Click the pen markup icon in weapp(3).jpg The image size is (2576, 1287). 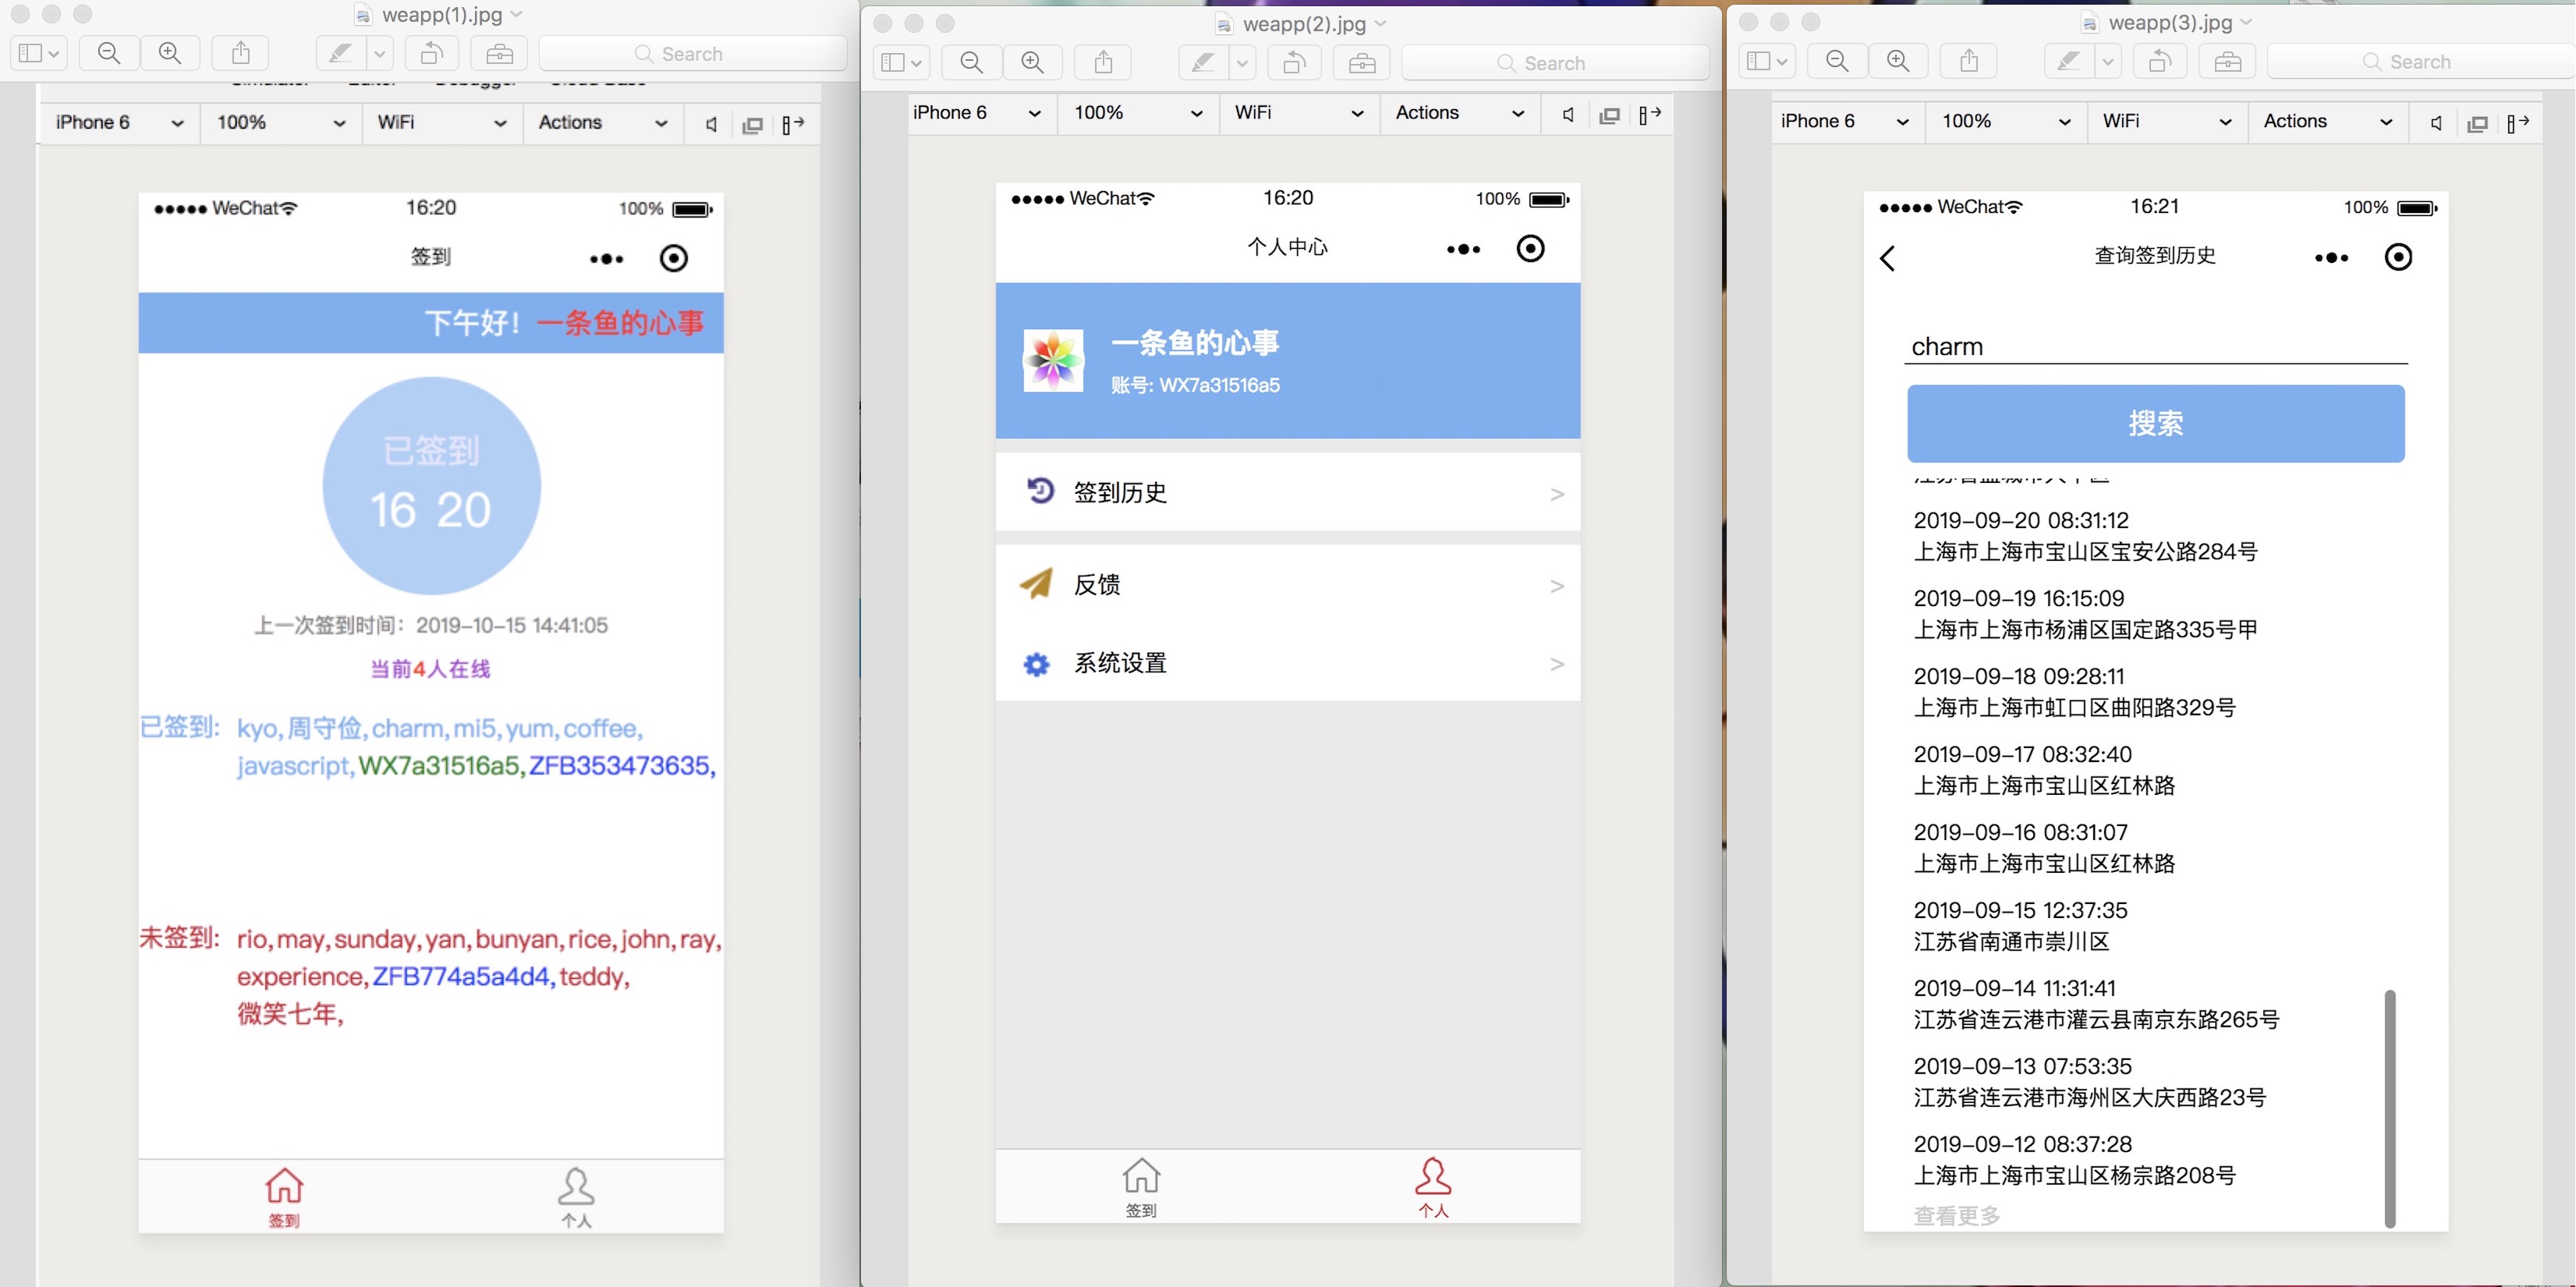coord(2068,61)
